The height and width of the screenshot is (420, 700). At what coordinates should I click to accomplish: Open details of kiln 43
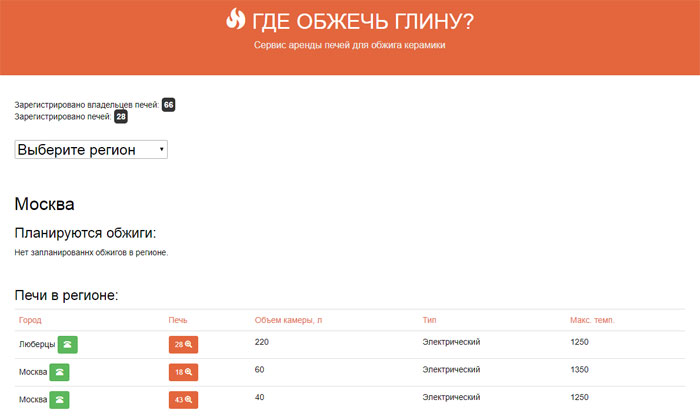coord(183,400)
